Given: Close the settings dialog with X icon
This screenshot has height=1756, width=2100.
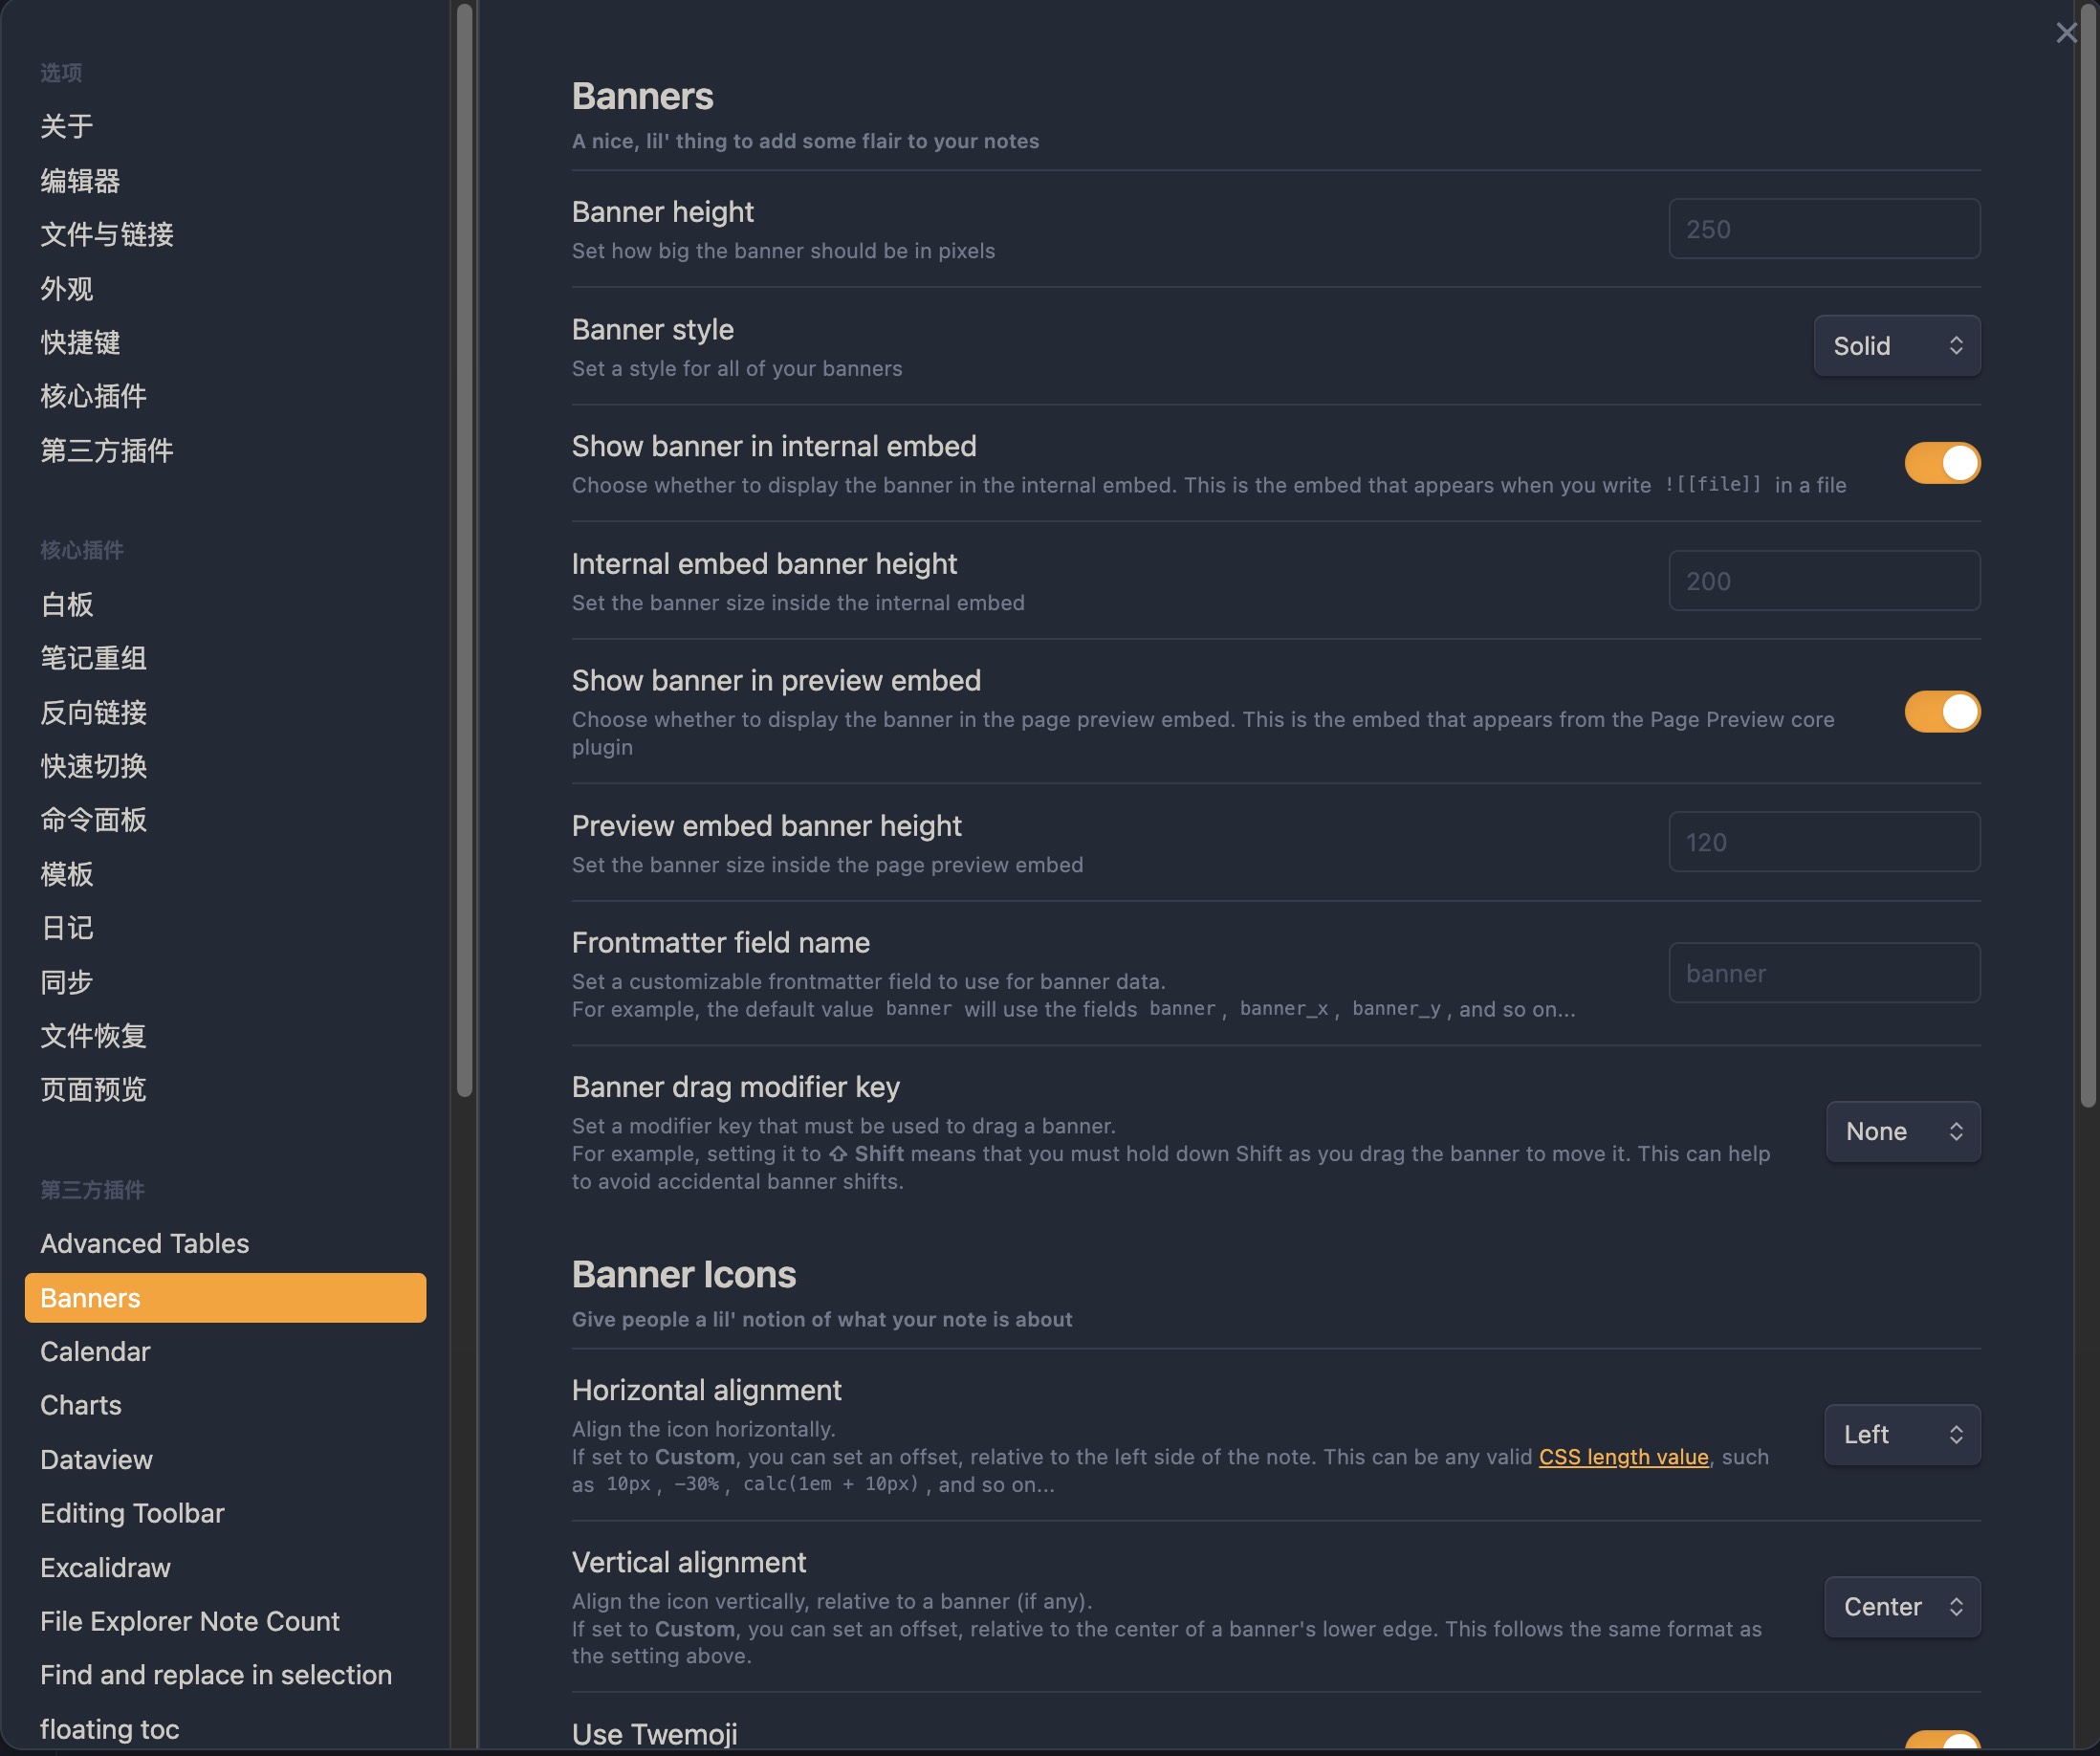Looking at the screenshot, I should [2066, 33].
